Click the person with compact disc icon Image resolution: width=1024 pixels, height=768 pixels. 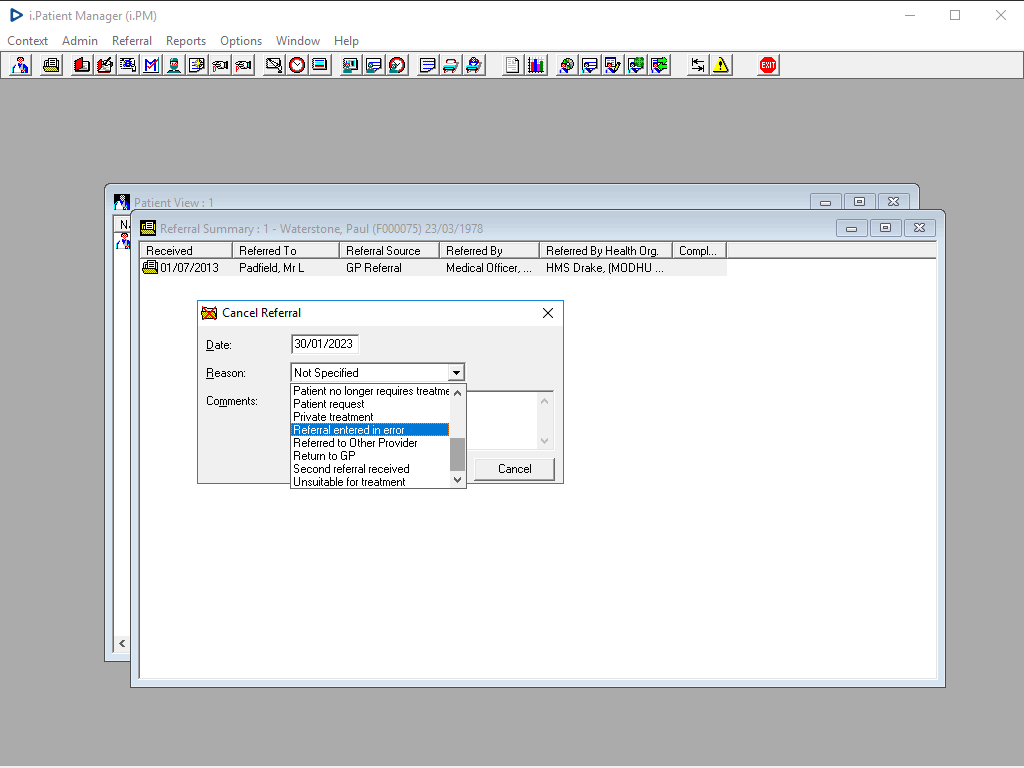click(566, 65)
